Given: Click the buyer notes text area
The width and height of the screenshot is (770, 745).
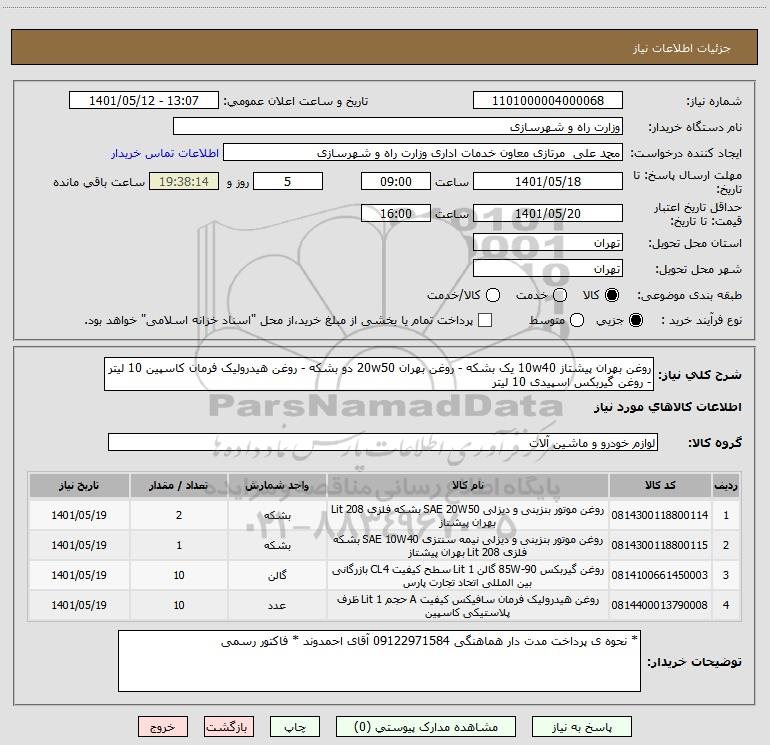Looking at the screenshot, I should (x=380, y=661).
